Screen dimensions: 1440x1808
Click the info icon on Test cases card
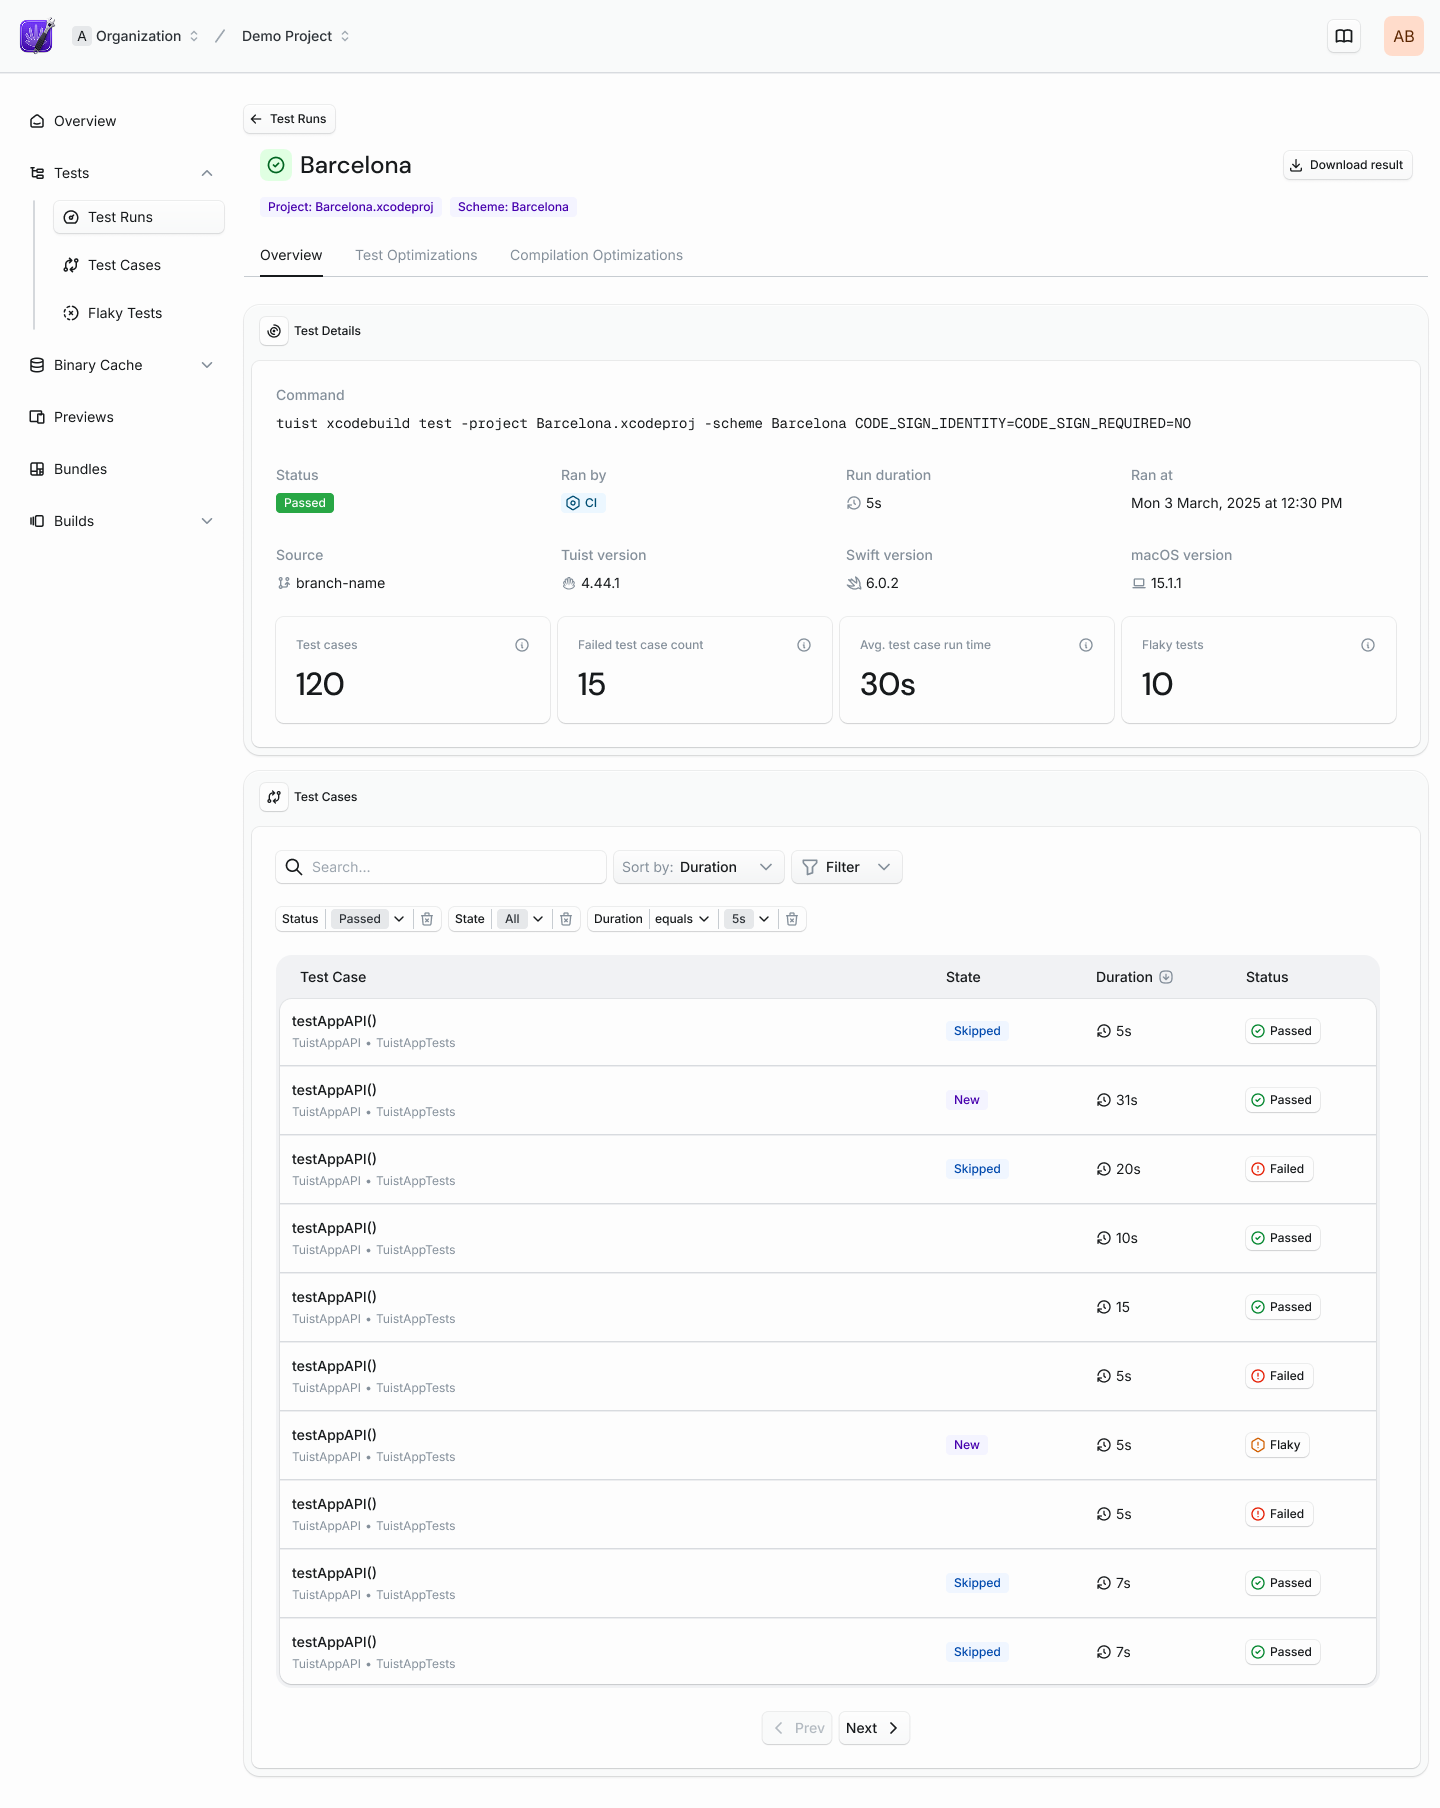pos(522,645)
